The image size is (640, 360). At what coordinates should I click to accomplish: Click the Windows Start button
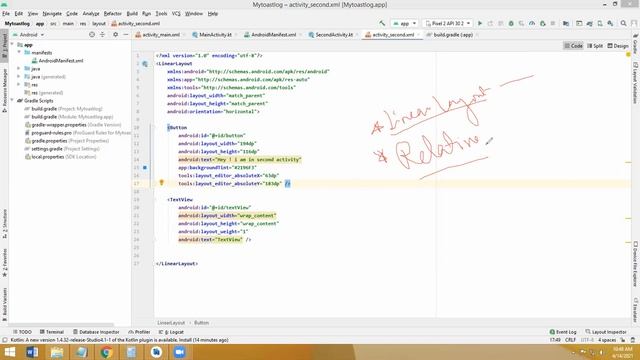click(x=9, y=352)
